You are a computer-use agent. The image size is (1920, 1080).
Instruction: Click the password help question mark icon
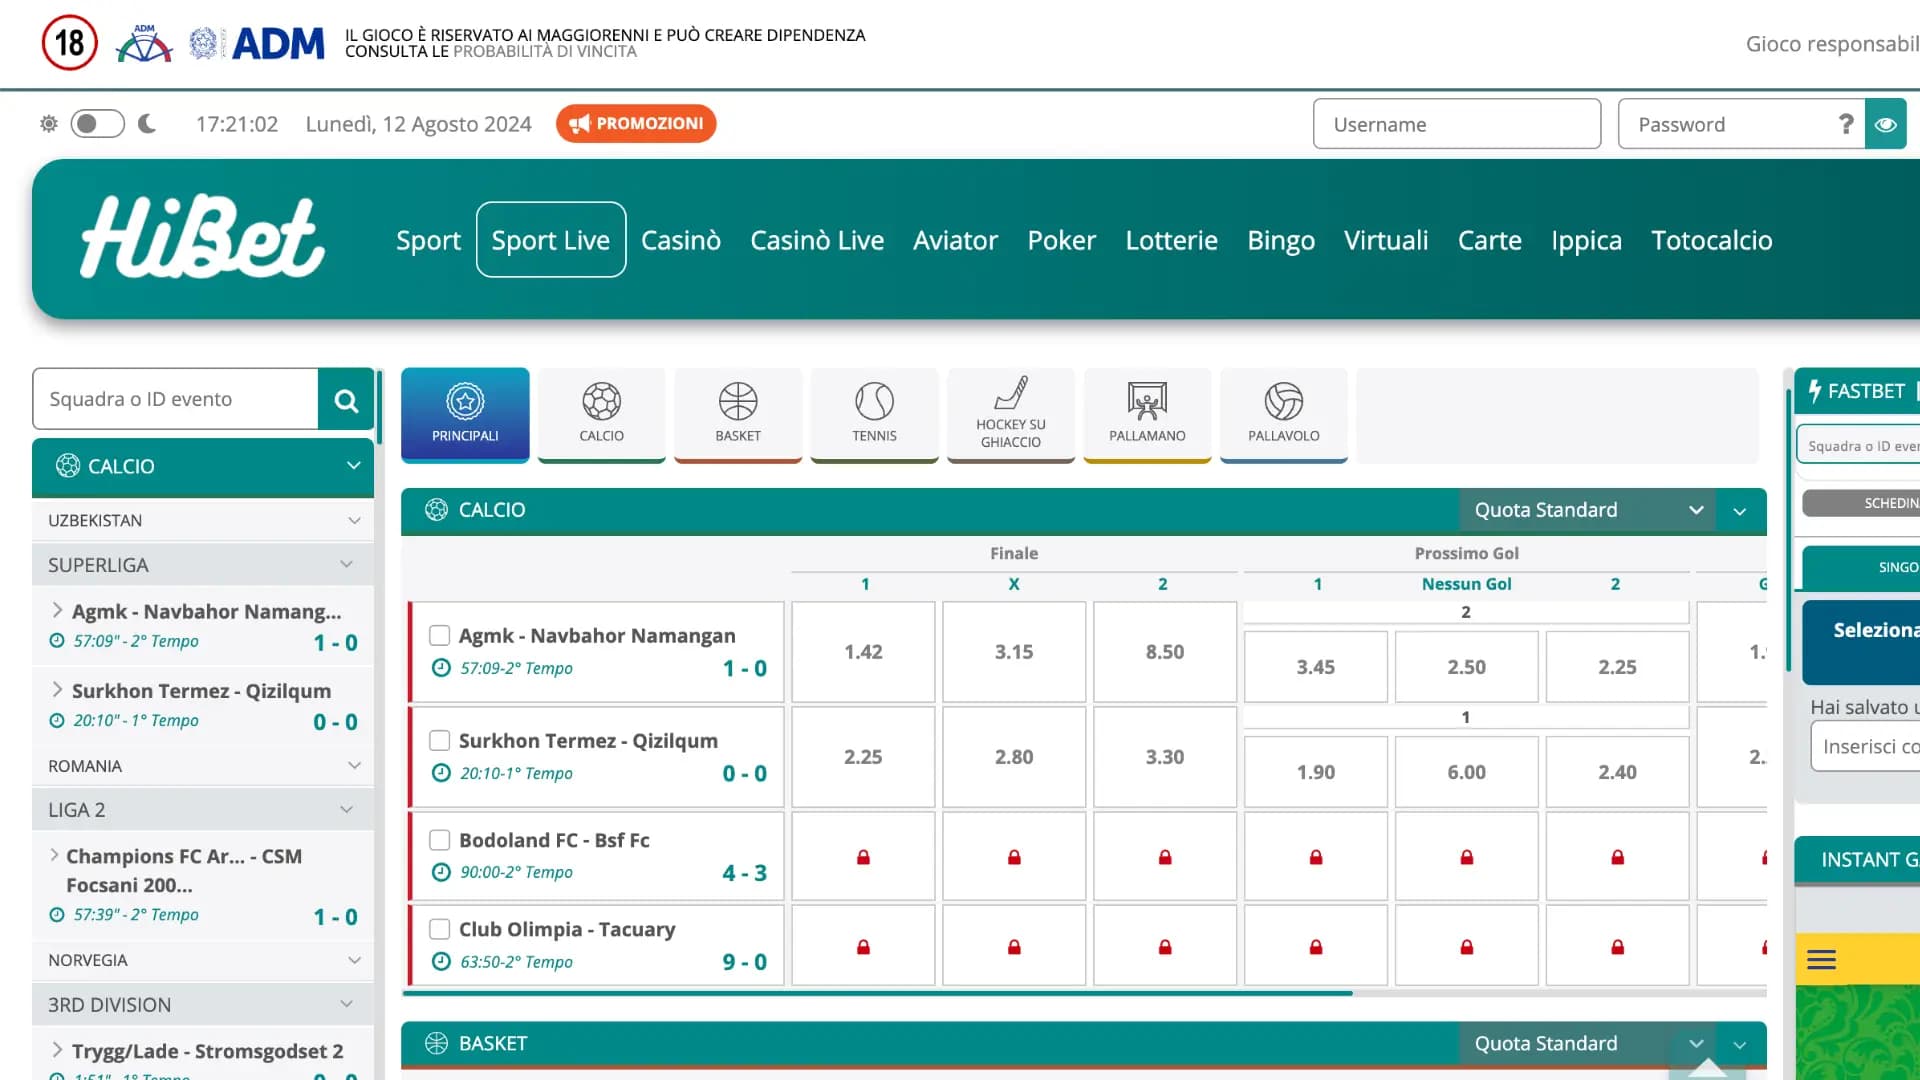coord(1845,124)
